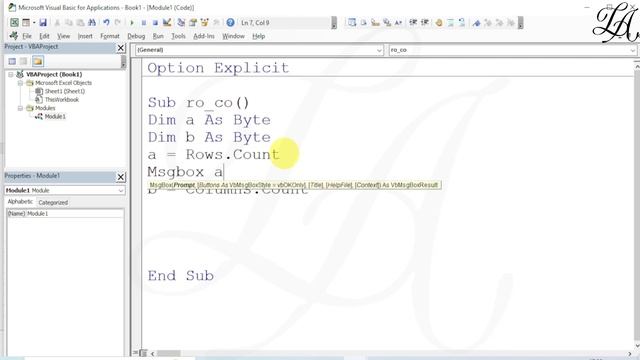Viewport: 640px width, 360px height.
Task: Click the Insert UserForm toolbar icon
Action: (26, 23)
